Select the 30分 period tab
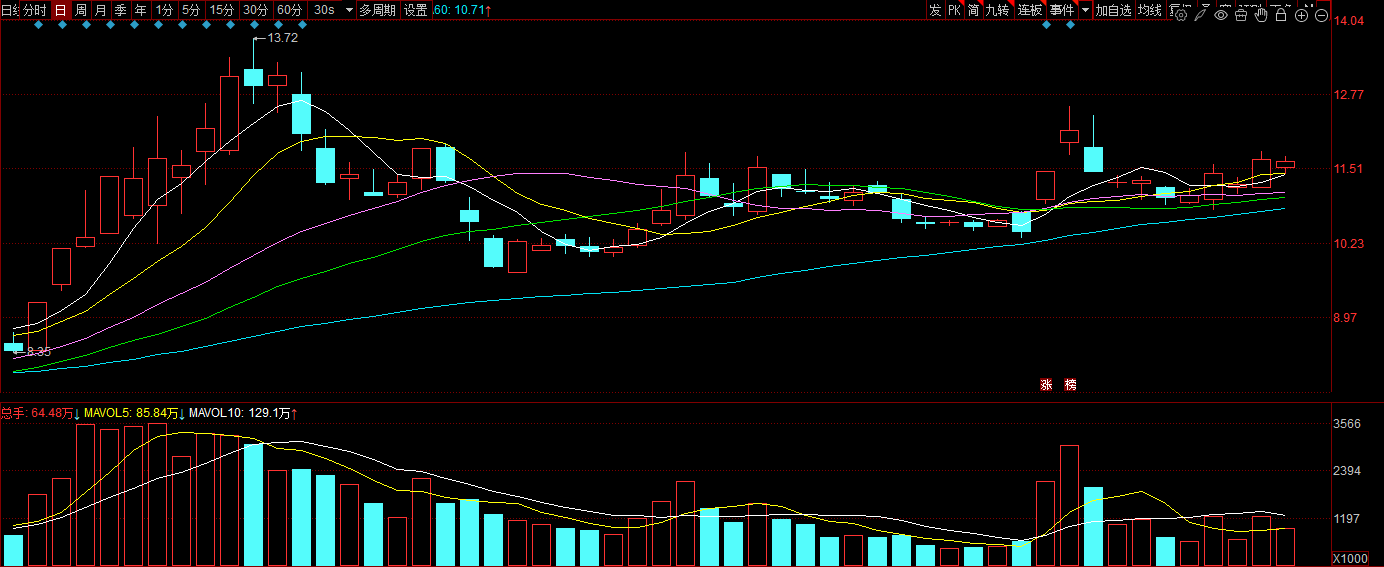Viewport: 1384px width, 567px height. click(x=256, y=10)
